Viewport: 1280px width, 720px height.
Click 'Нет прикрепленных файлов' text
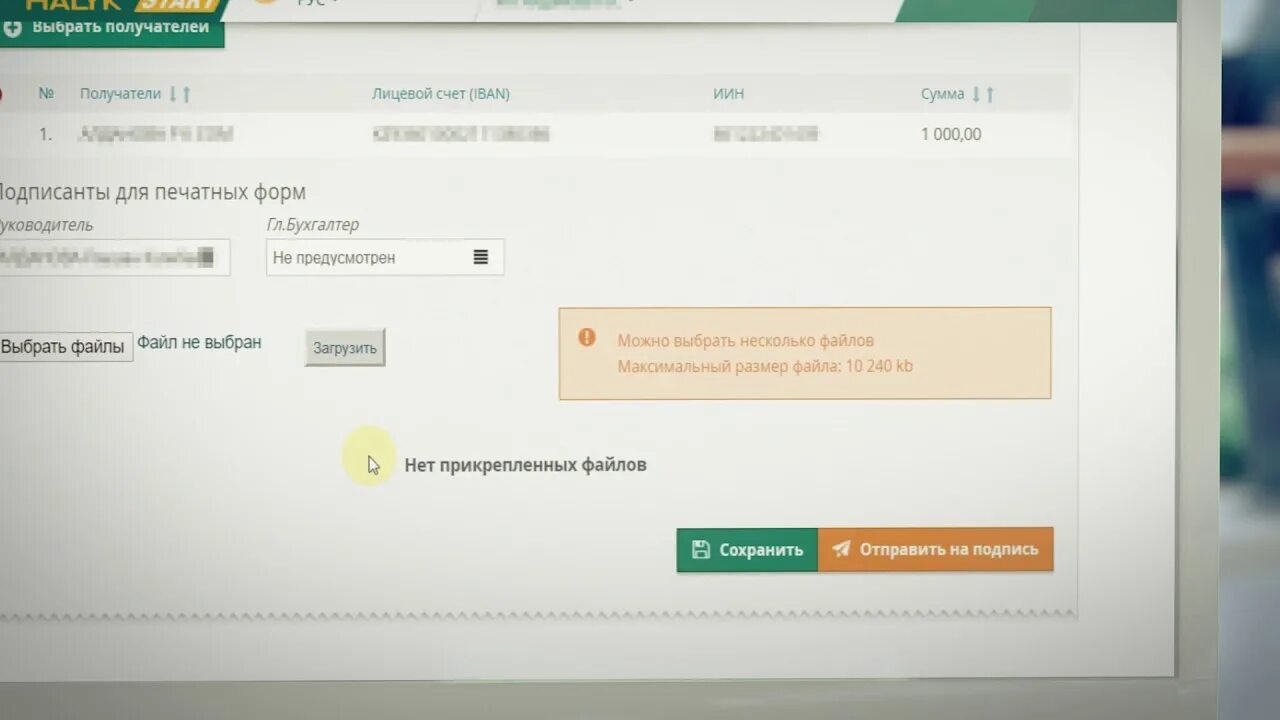[x=525, y=465]
